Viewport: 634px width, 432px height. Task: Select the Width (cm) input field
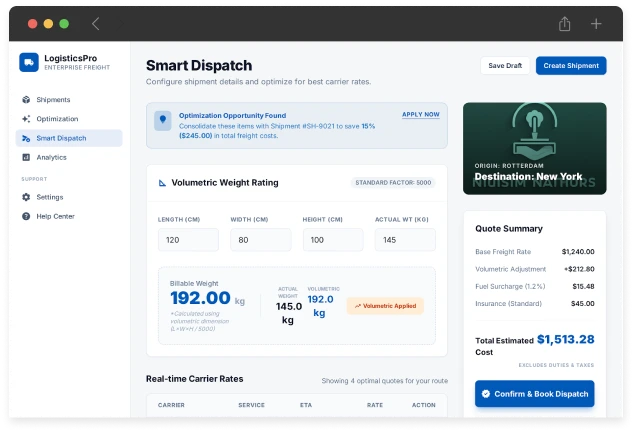tap(260, 240)
